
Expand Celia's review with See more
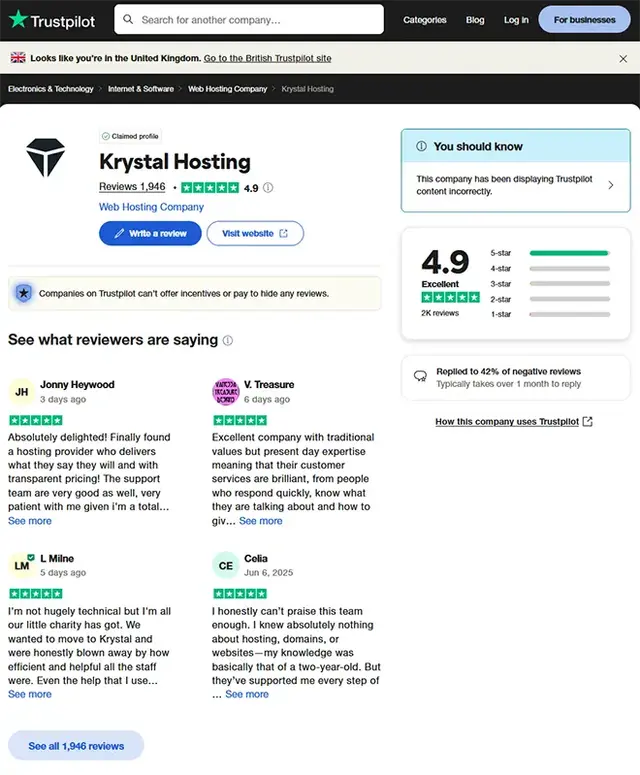pyautogui.click(x=247, y=694)
